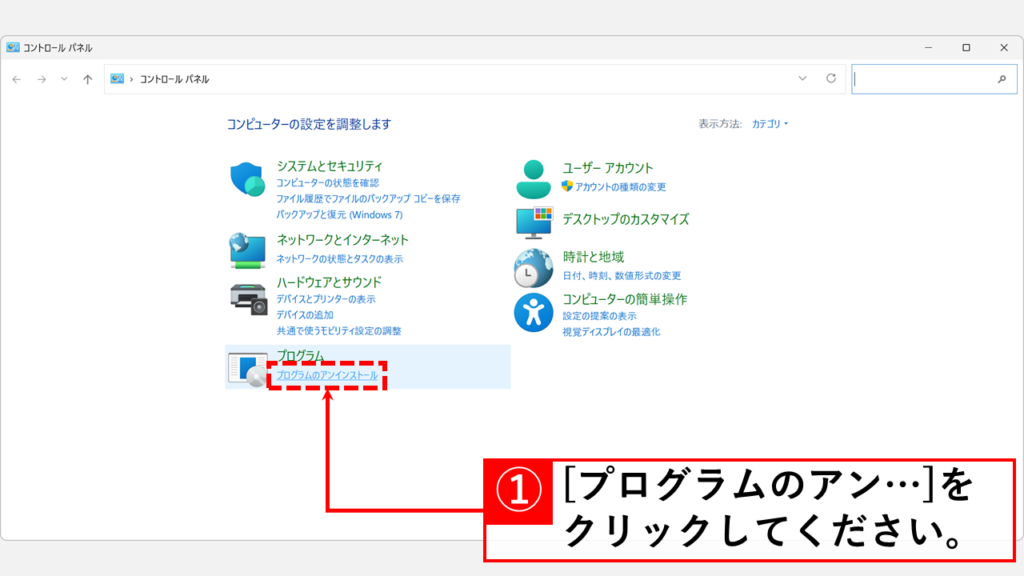The height and width of the screenshot is (576, 1024).
Task: Open the Network and Internet globe icon
Action: click(247, 250)
